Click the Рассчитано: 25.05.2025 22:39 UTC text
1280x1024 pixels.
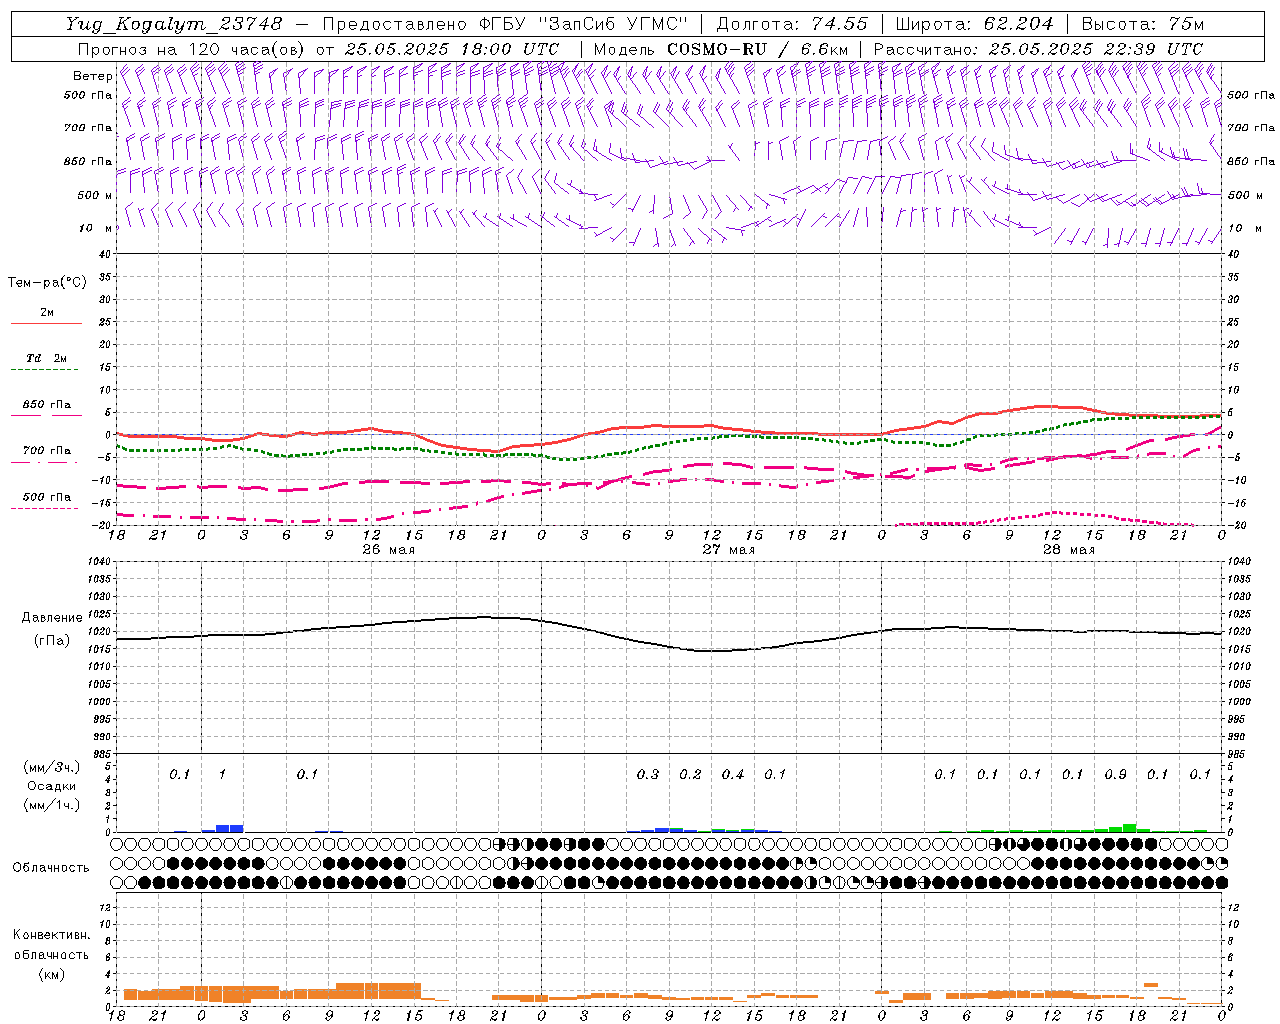[1038, 49]
